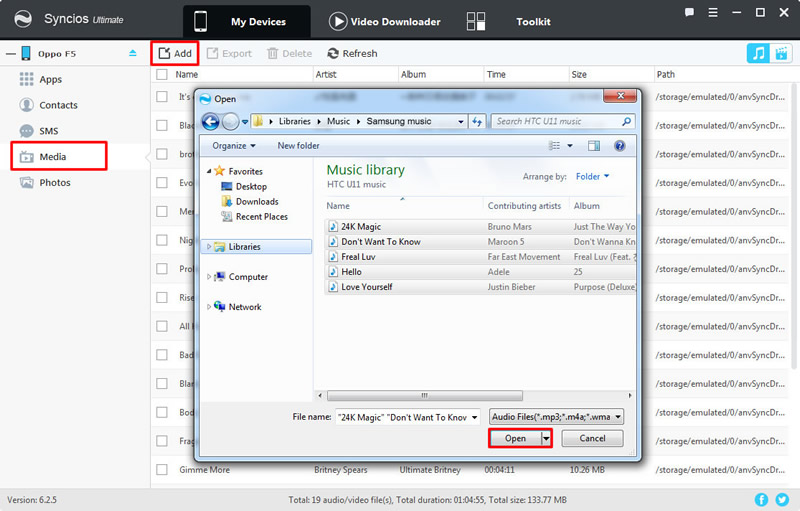Image resolution: width=800 pixels, height=511 pixels.
Task: Click the Music breadcrumb in address bar
Action: click(338, 121)
